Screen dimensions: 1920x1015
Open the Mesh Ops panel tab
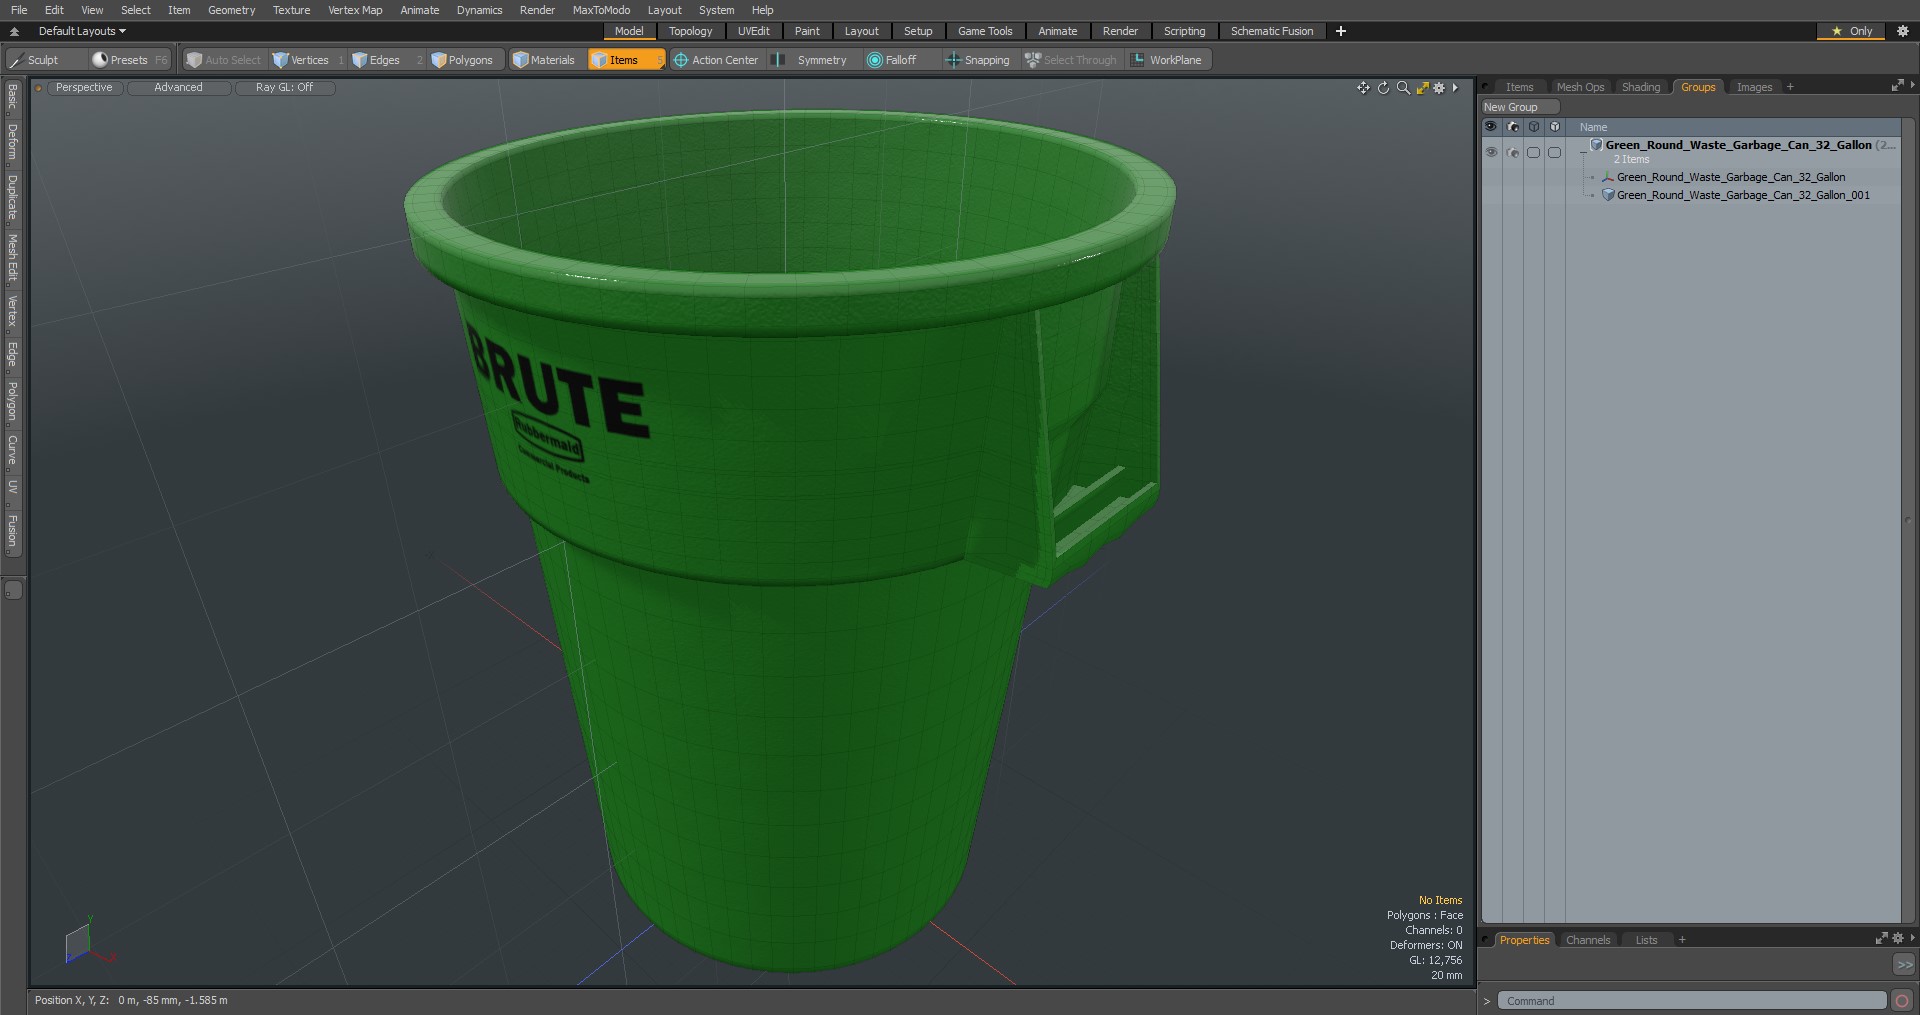click(1580, 87)
